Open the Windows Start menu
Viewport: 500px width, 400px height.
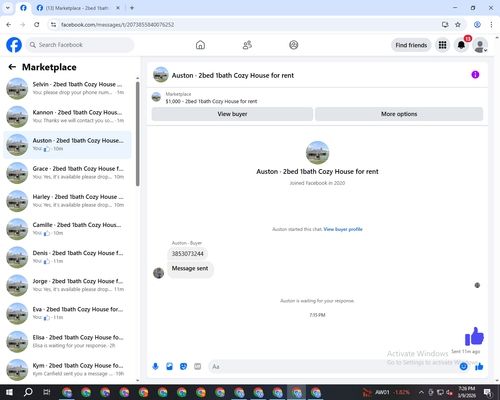(x=9, y=392)
